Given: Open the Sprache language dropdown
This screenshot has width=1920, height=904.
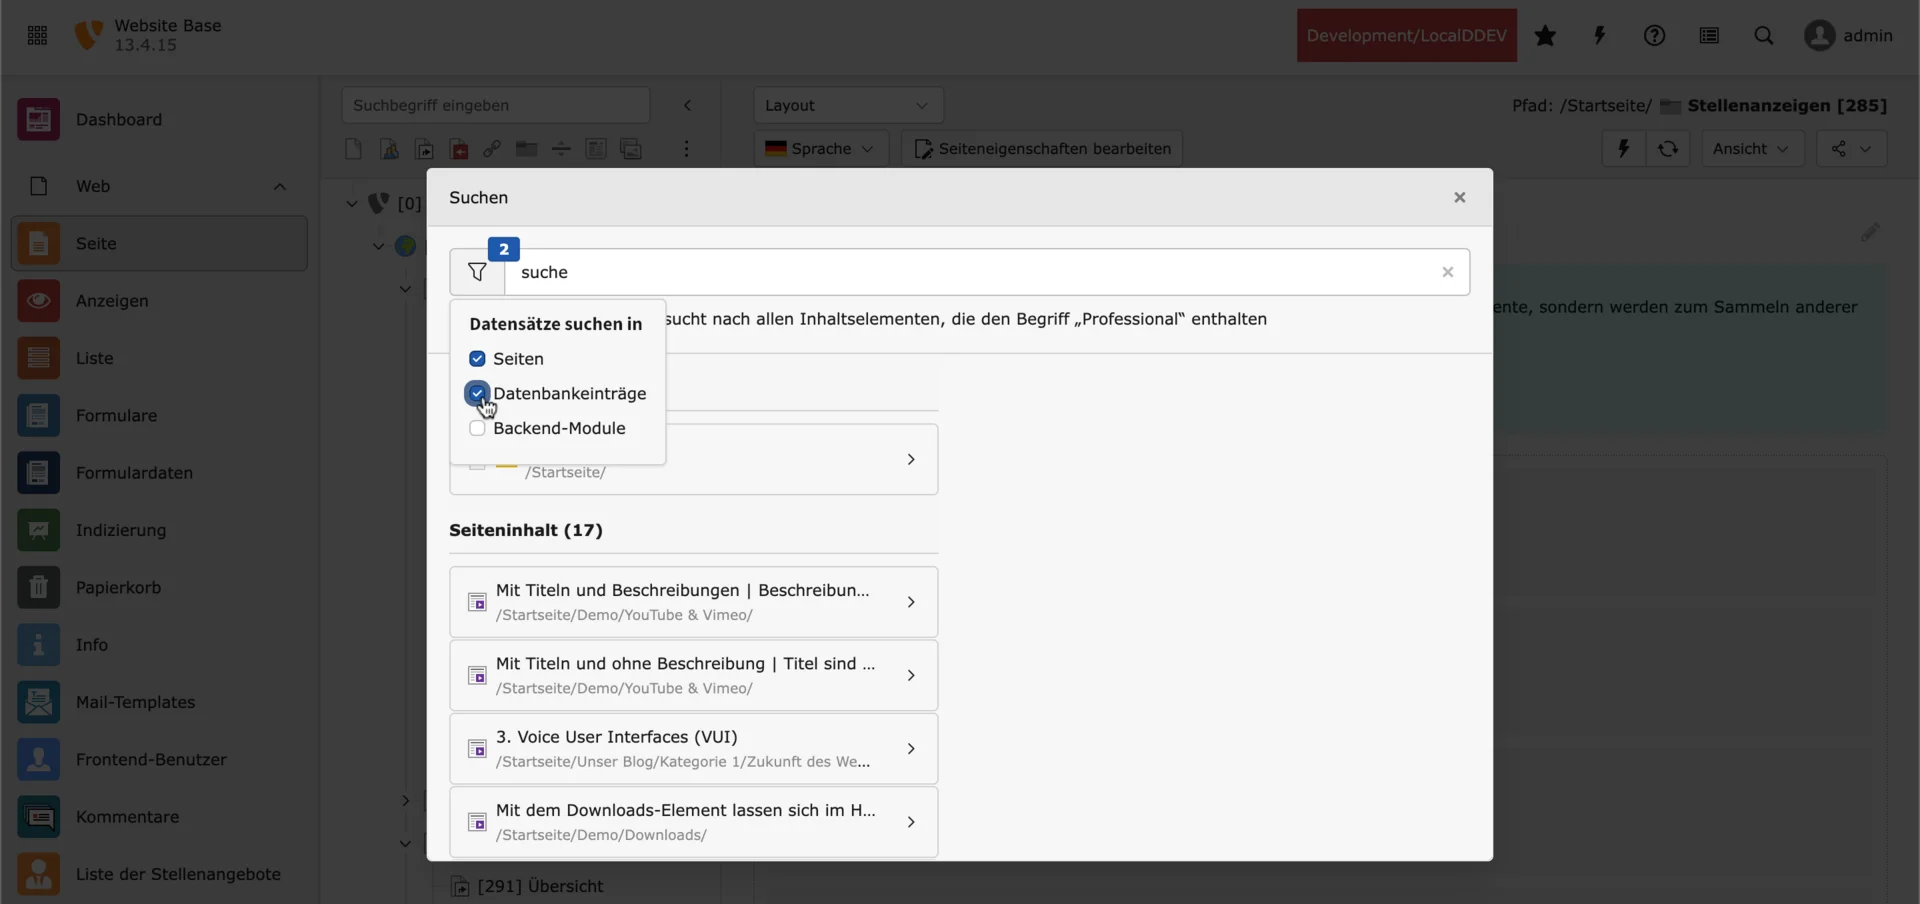Looking at the screenshot, I should click(820, 148).
